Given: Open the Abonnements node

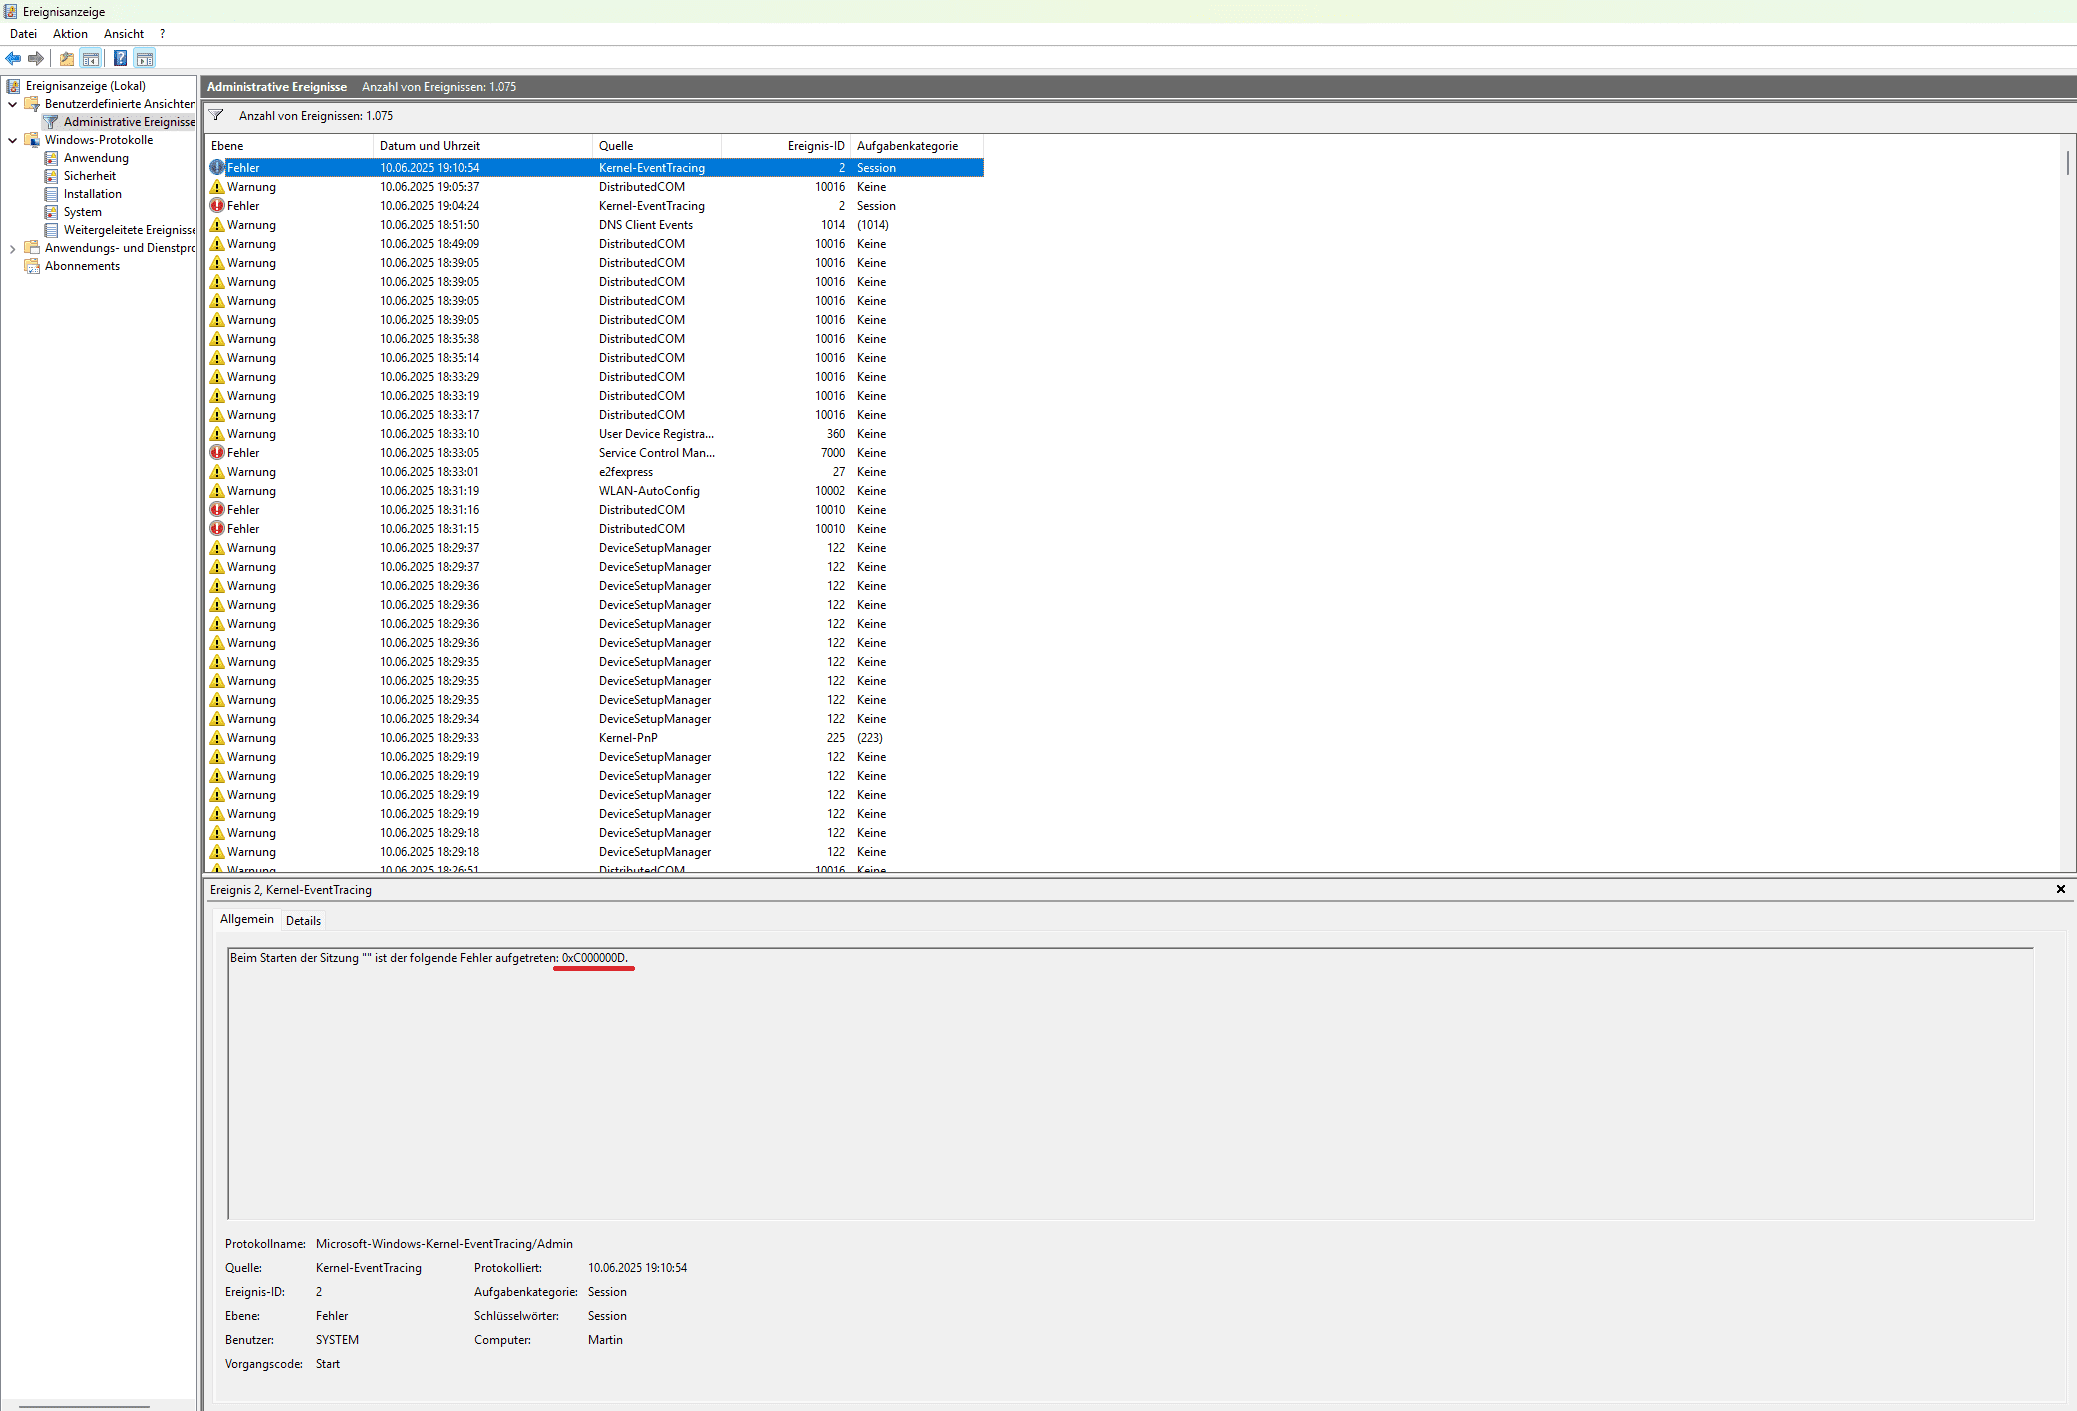Looking at the screenshot, I should pyautogui.click(x=82, y=266).
